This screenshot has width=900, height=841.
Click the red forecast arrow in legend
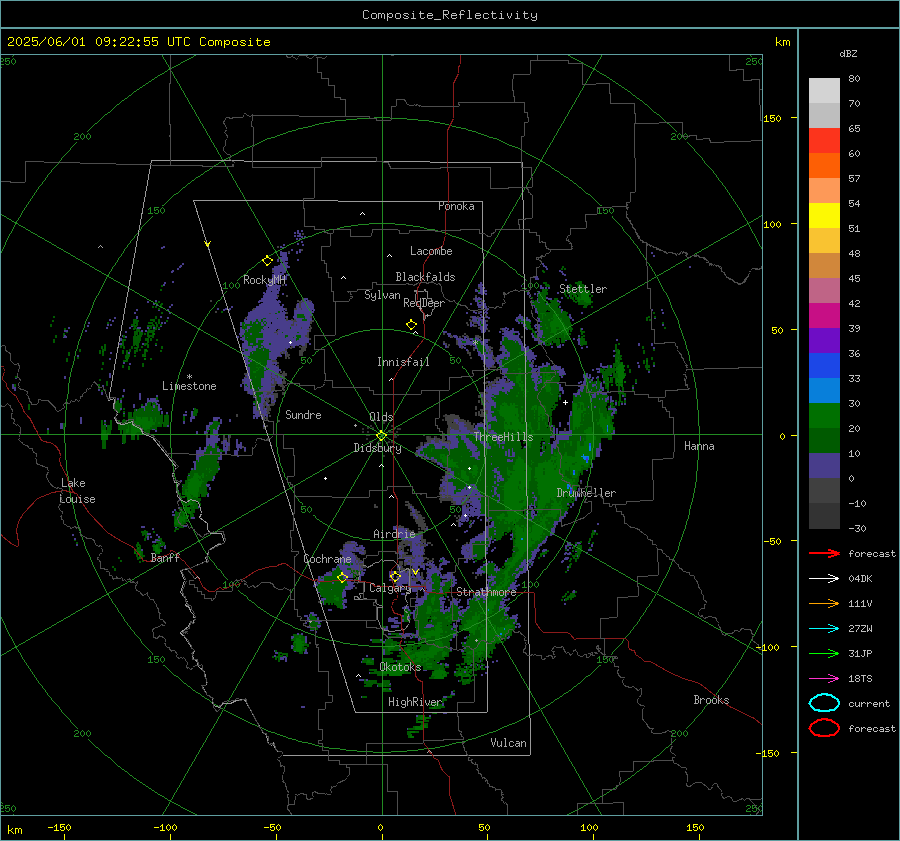tap(824, 553)
